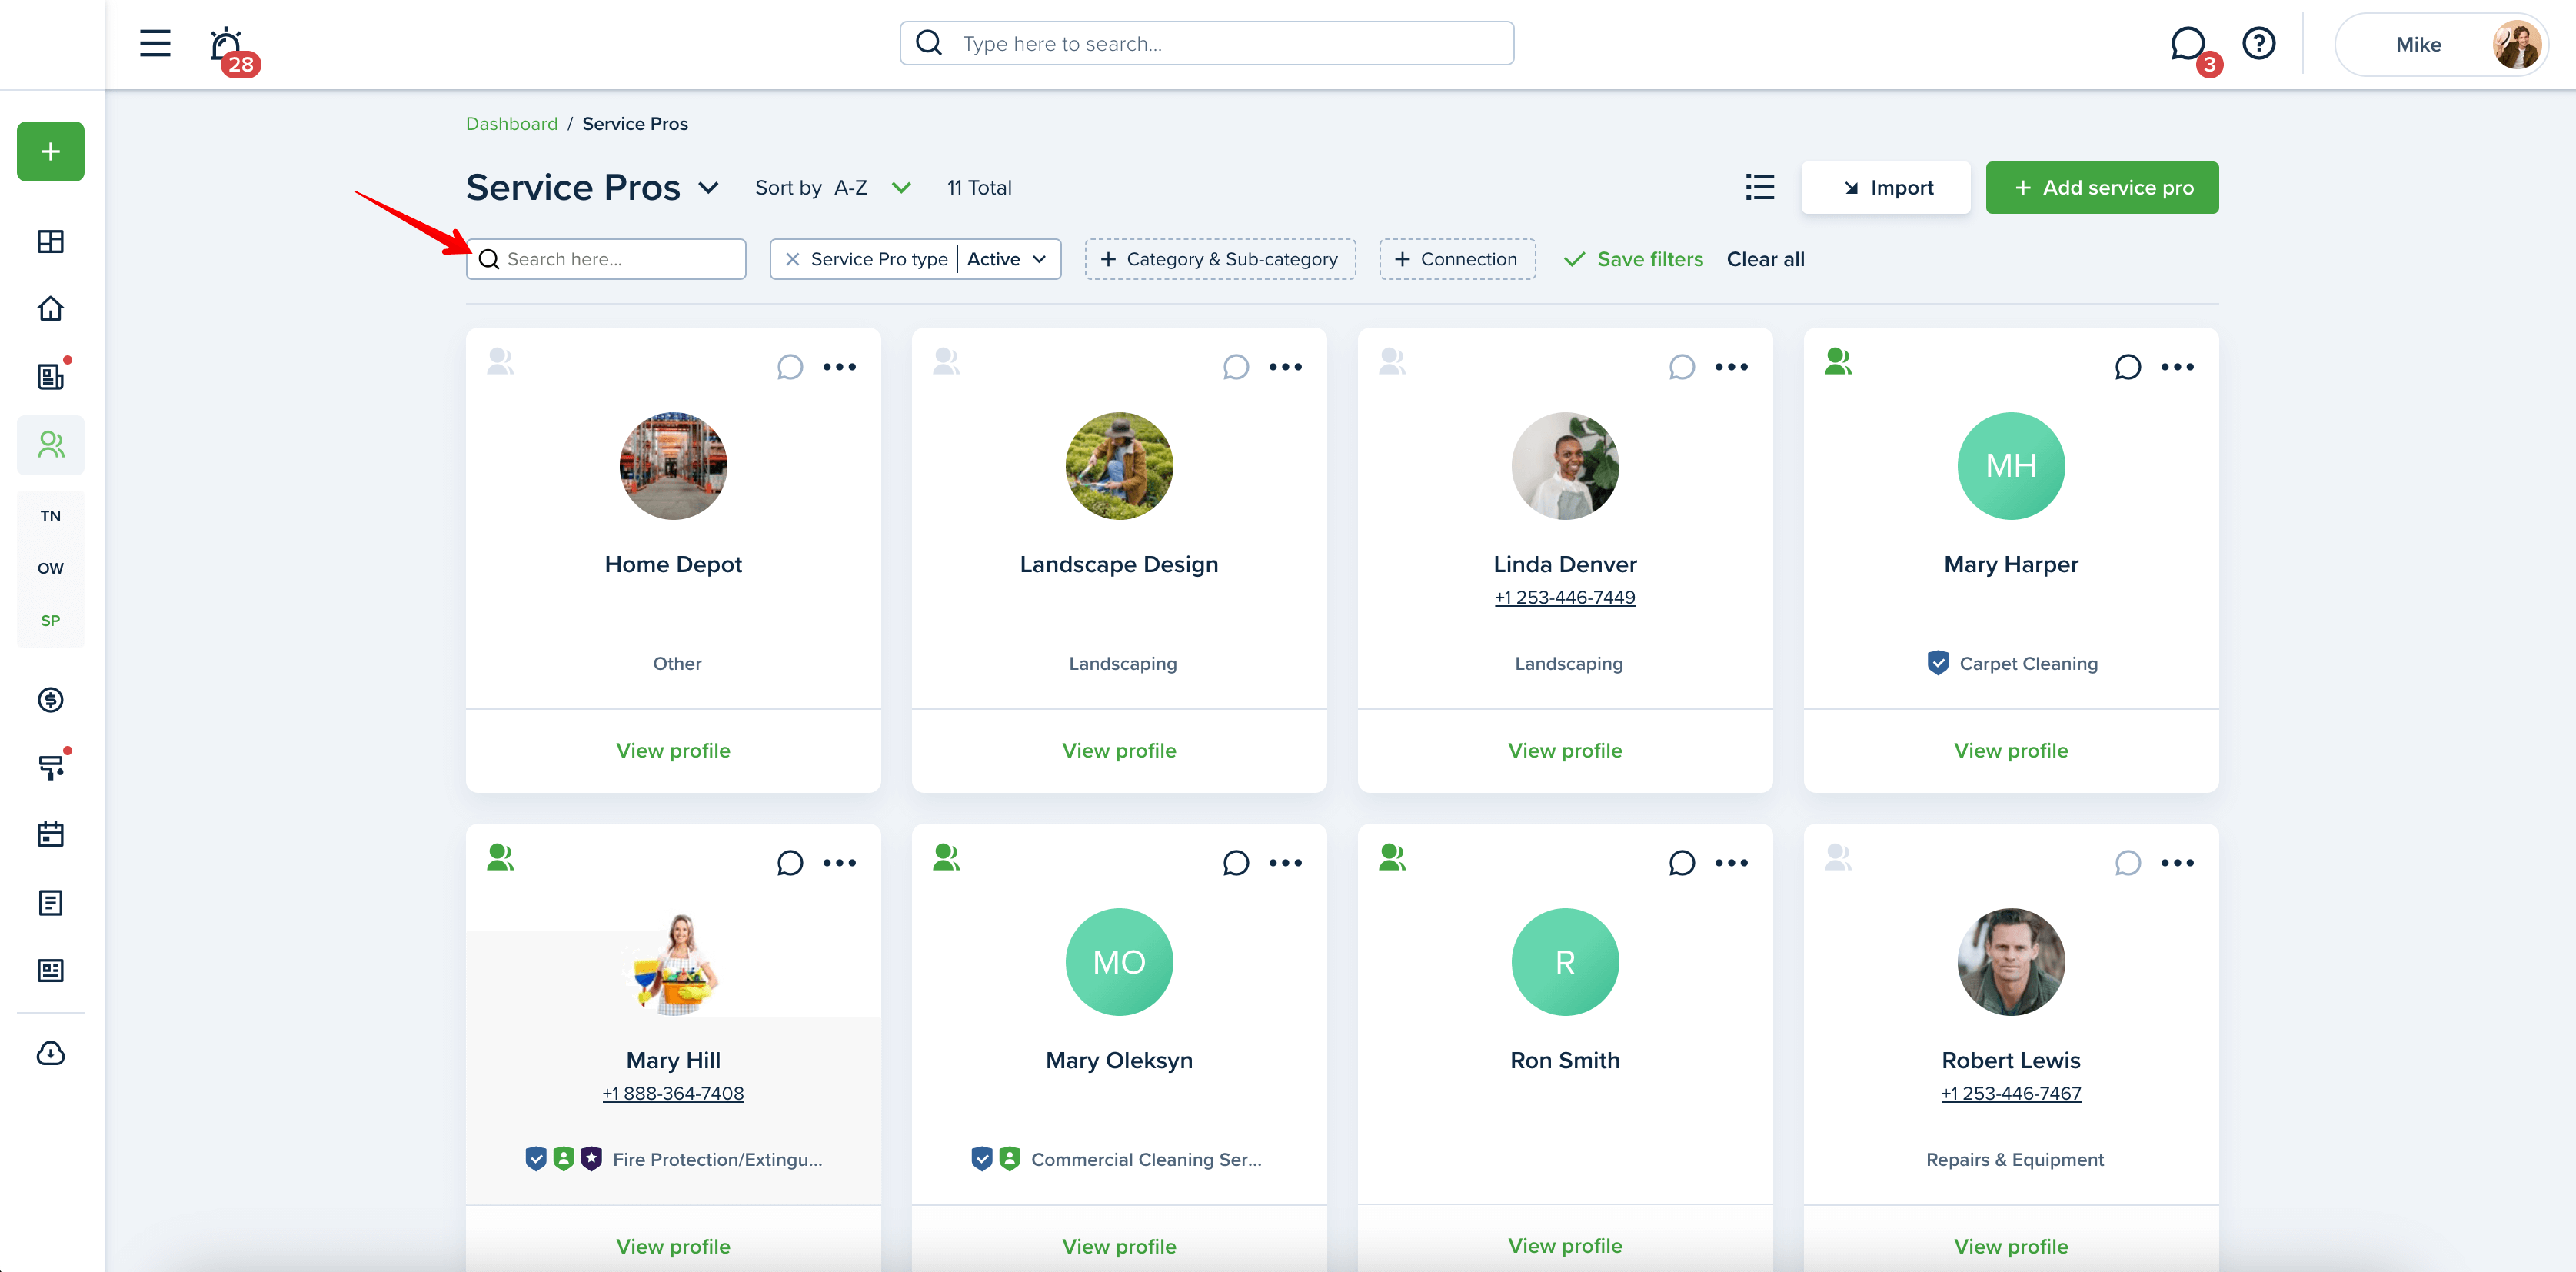Message Linda Denver via chat icon
The height and width of the screenshot is (1272, 2576).
[1682, 367]
